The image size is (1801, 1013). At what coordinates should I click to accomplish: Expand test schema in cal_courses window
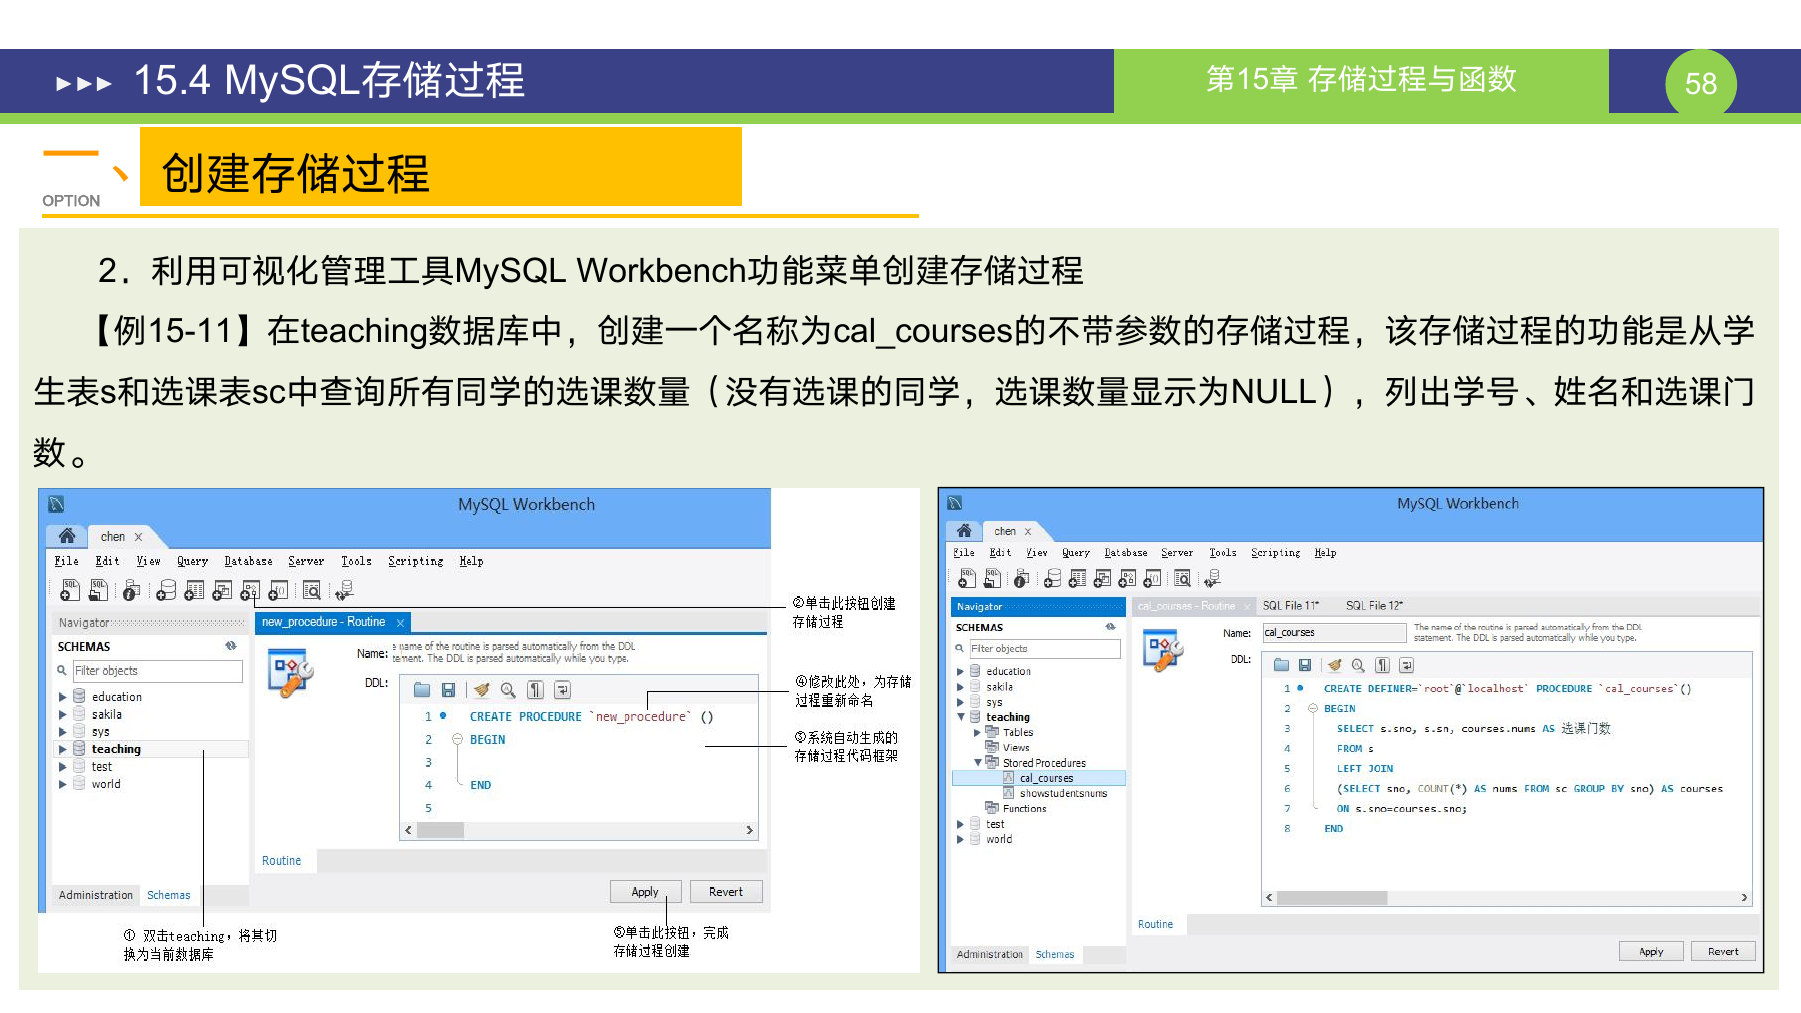(961, 824)
